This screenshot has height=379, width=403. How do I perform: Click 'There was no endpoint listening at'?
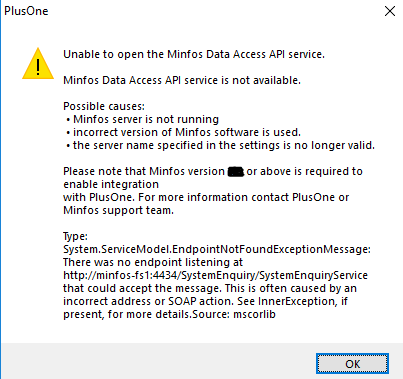click(153, 262)
